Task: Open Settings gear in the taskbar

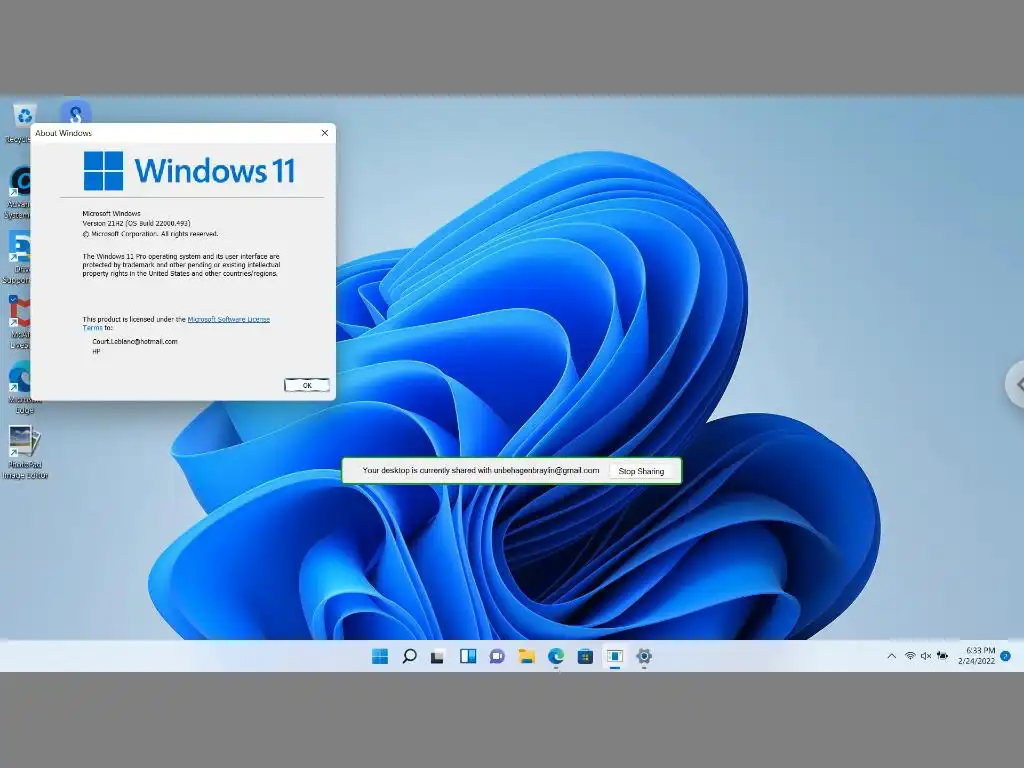Action: (644, 656)
